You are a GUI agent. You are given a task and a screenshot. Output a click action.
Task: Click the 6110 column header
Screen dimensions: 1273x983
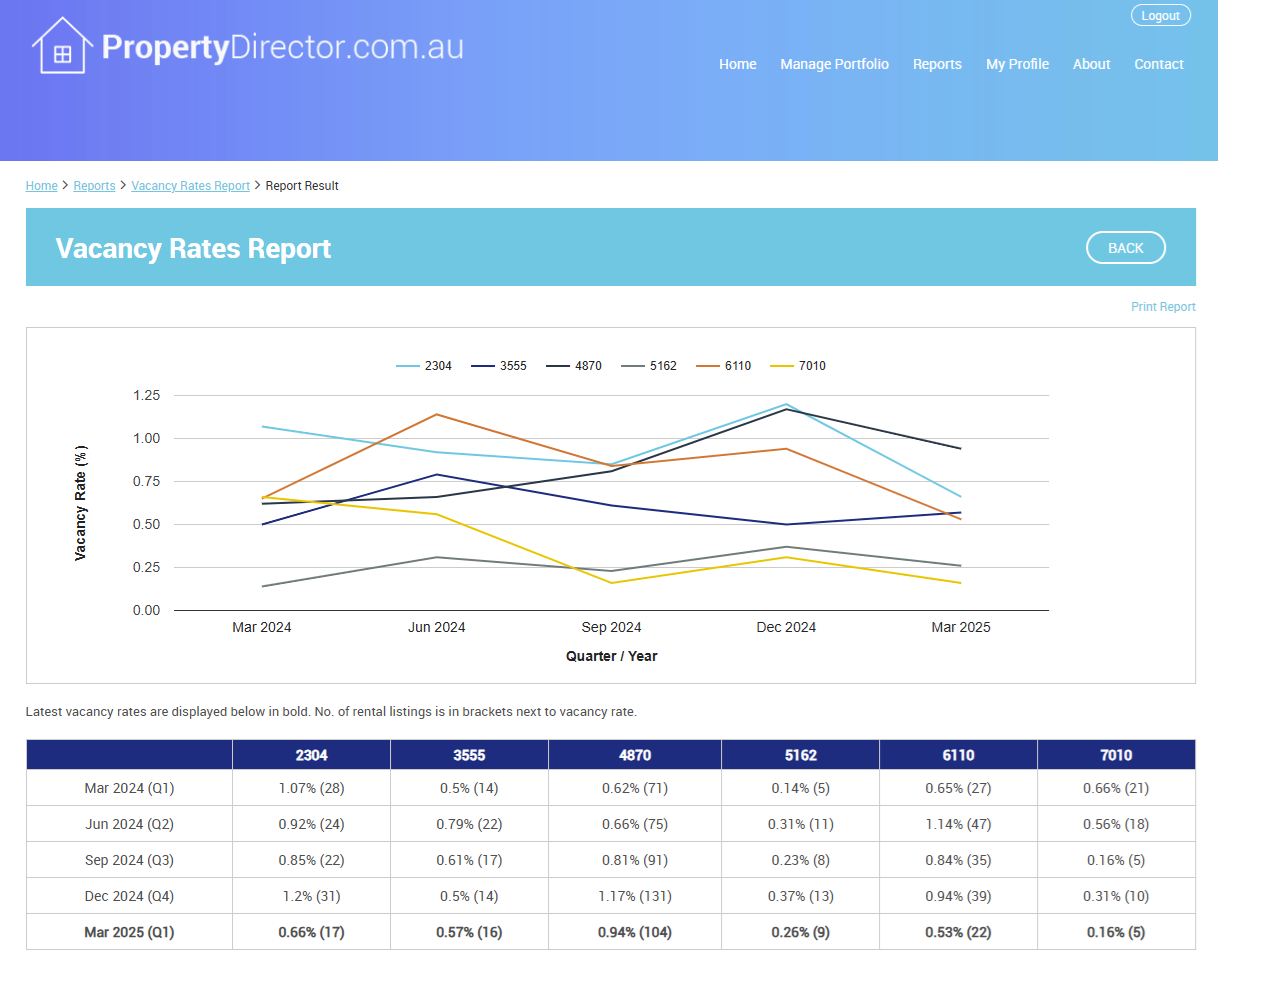(958, 755)
